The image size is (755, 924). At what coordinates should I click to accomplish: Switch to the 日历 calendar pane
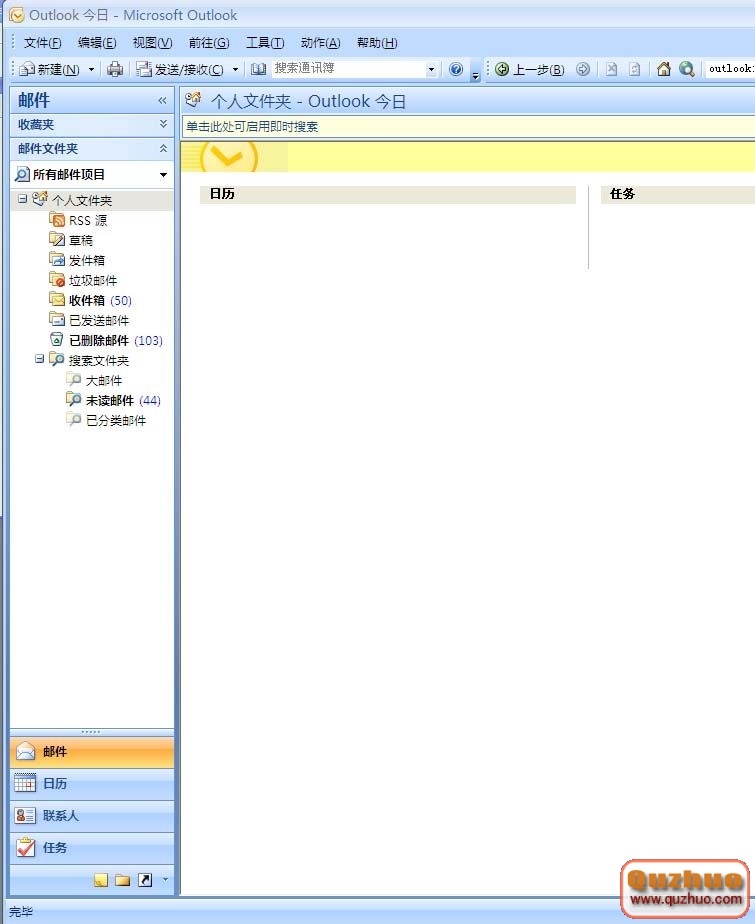click(x=92, y=784)
